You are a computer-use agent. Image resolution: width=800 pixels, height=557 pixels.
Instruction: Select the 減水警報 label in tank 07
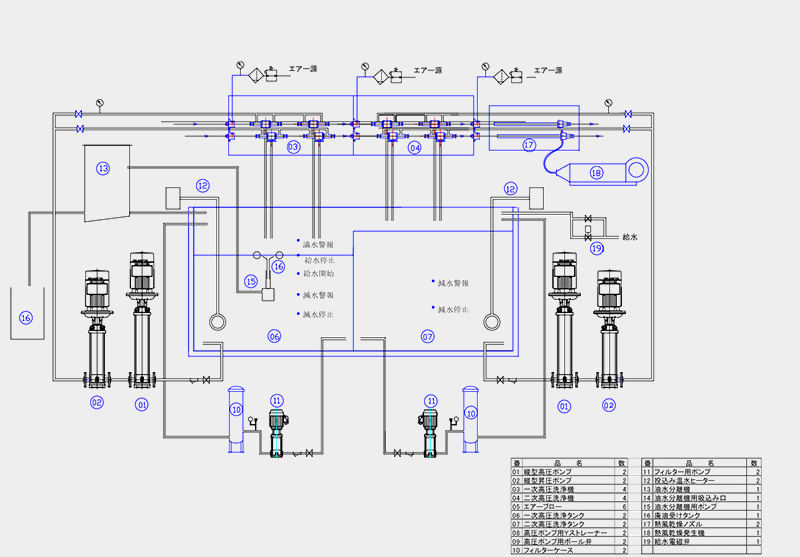pyautogui.click(x=453, y=283)
